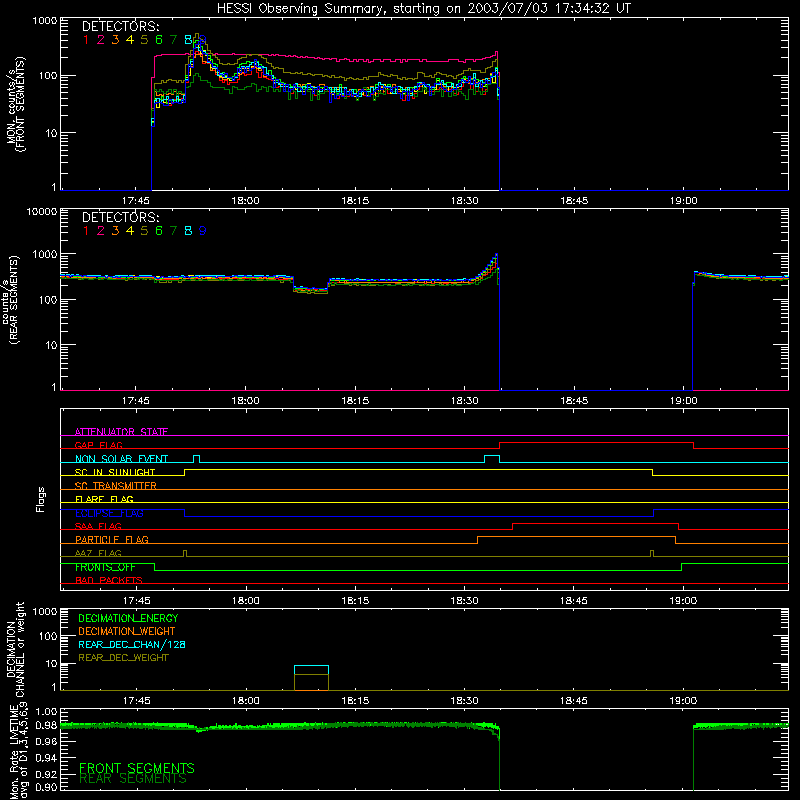800x800 pixels.
Task: Click the NON_SOLAR_EVENT flag label
Action: [x=121, y=459]
